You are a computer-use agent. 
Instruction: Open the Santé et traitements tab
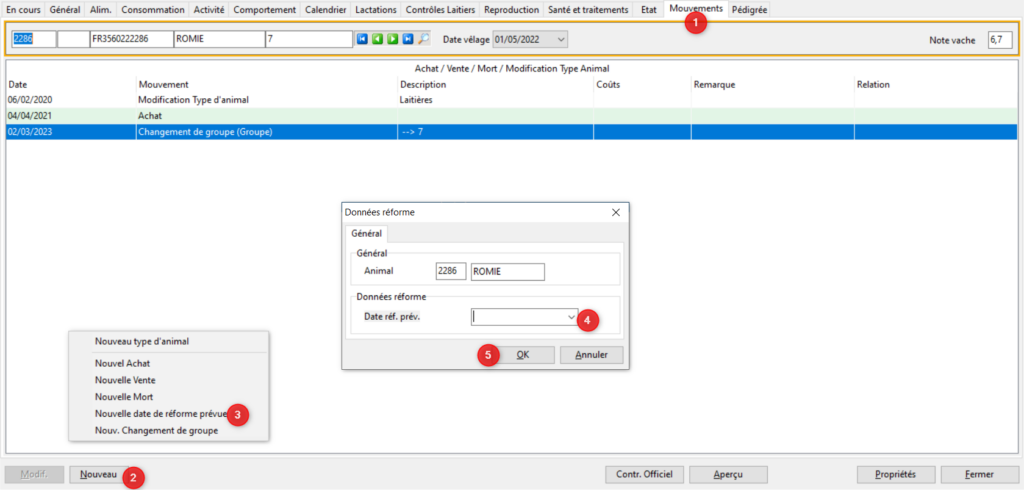click(x=589, y=10)
